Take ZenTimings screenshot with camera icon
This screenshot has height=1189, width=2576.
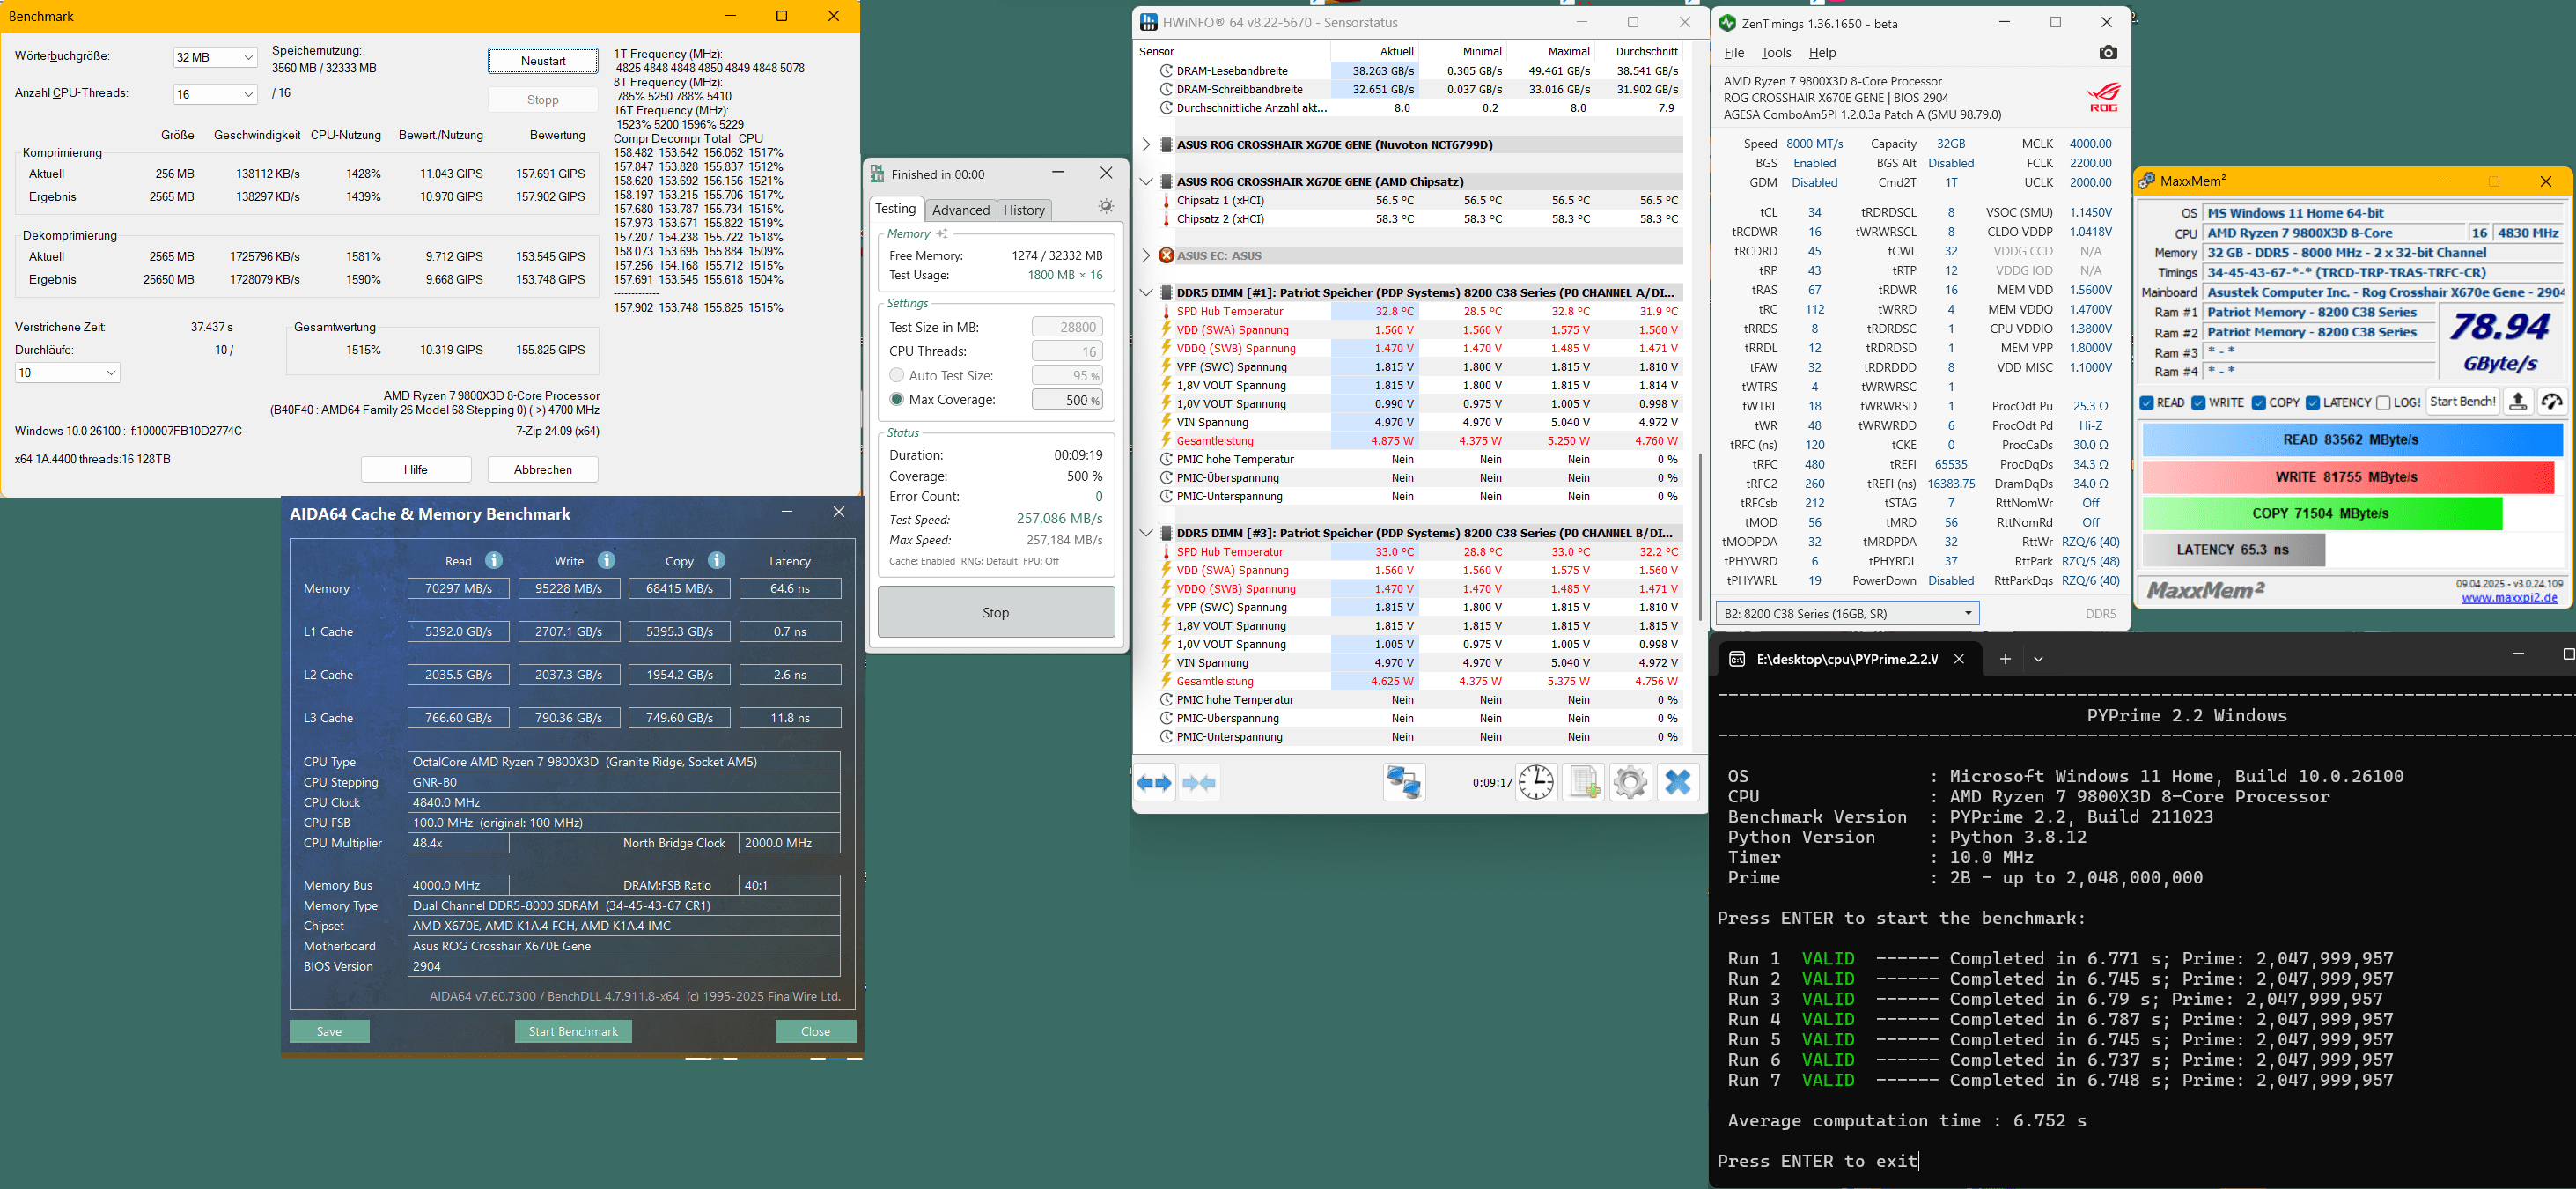point(2108,52)
